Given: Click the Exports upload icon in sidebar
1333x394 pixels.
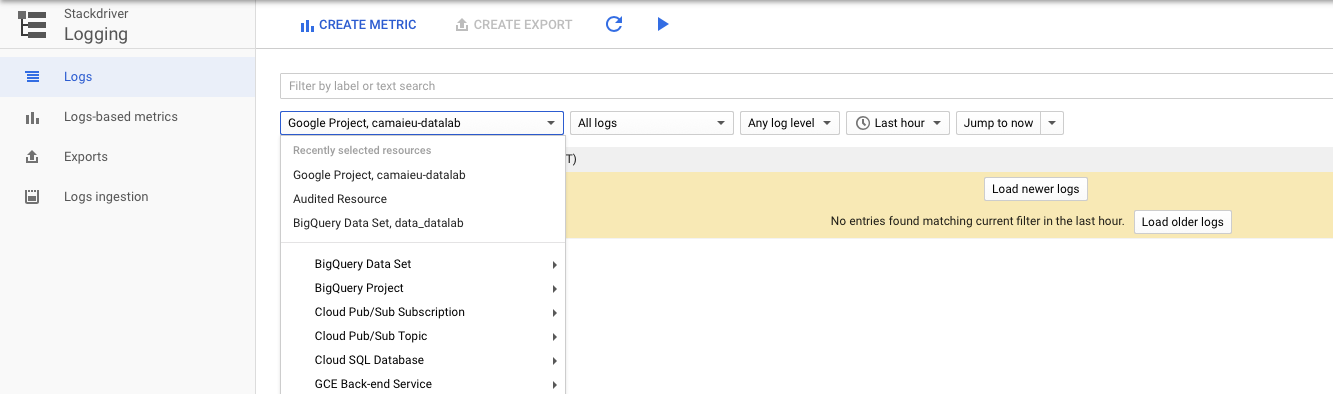Looking at the screenshot, I should coord(32,157).
